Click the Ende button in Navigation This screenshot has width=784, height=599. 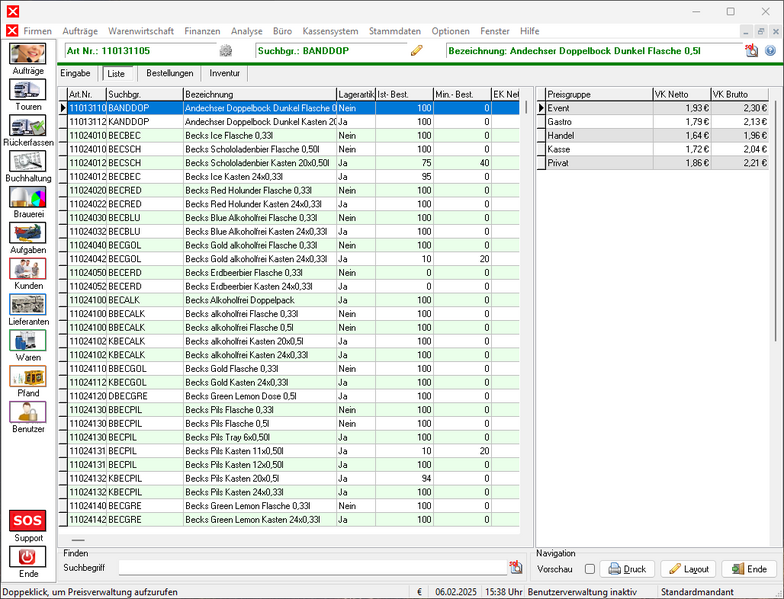(x=749, y=569)
